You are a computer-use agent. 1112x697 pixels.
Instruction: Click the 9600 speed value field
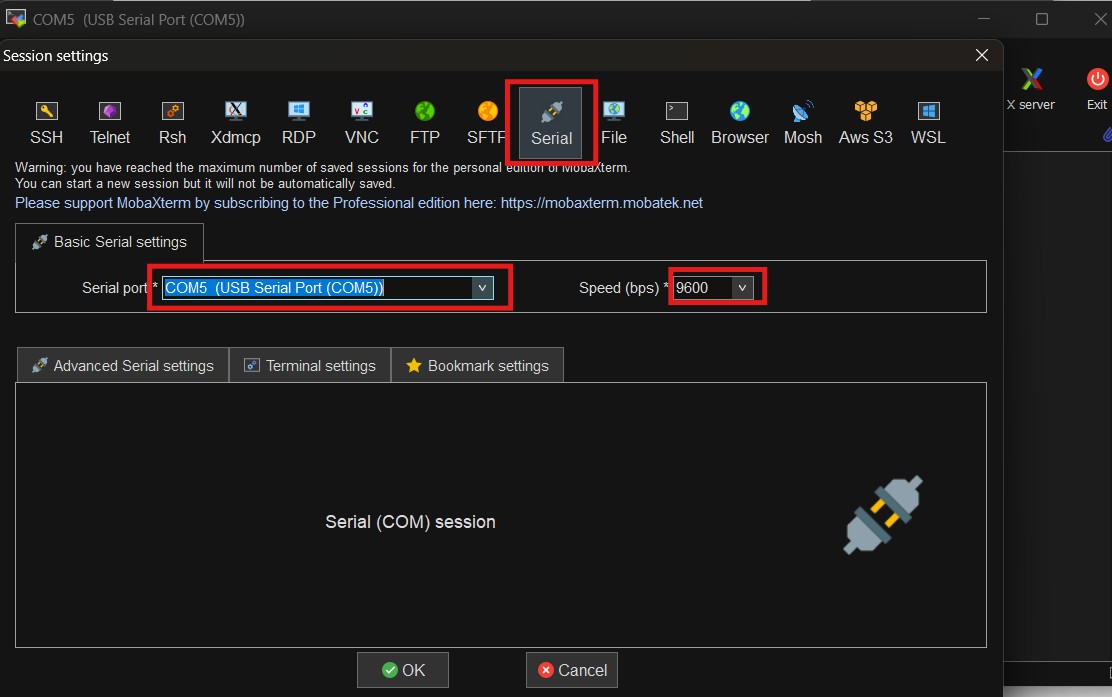point(703,288)
